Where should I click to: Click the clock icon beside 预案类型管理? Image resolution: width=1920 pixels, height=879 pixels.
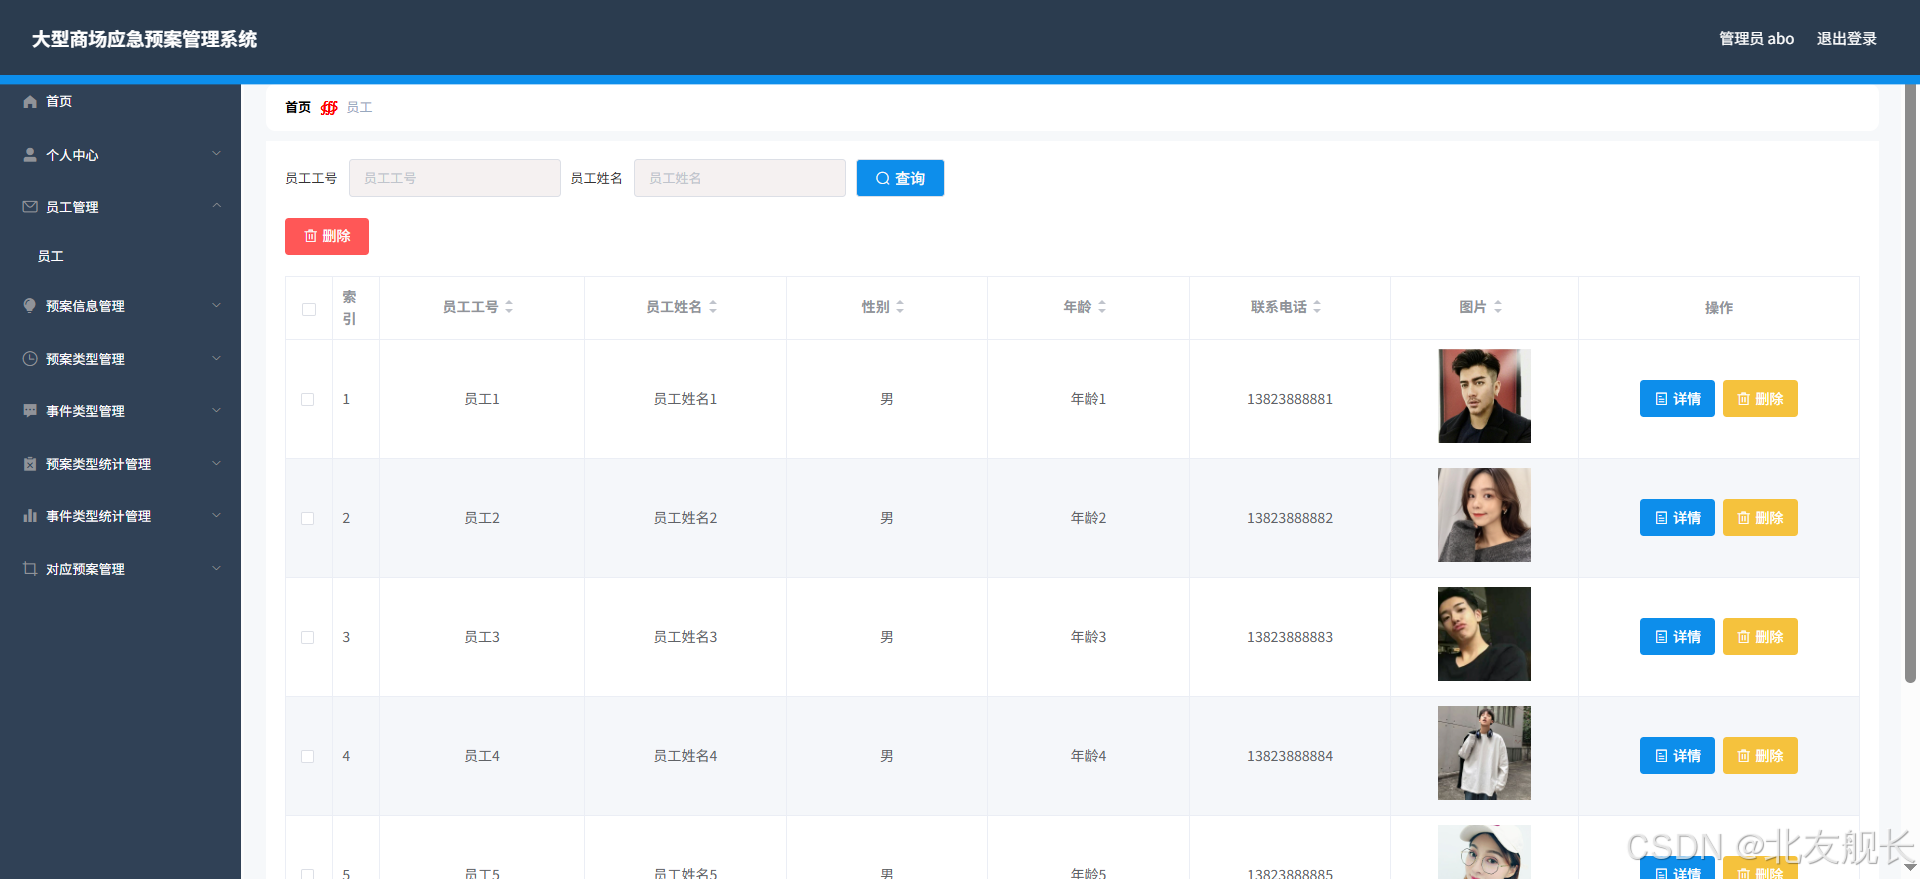tap(30, 359)
